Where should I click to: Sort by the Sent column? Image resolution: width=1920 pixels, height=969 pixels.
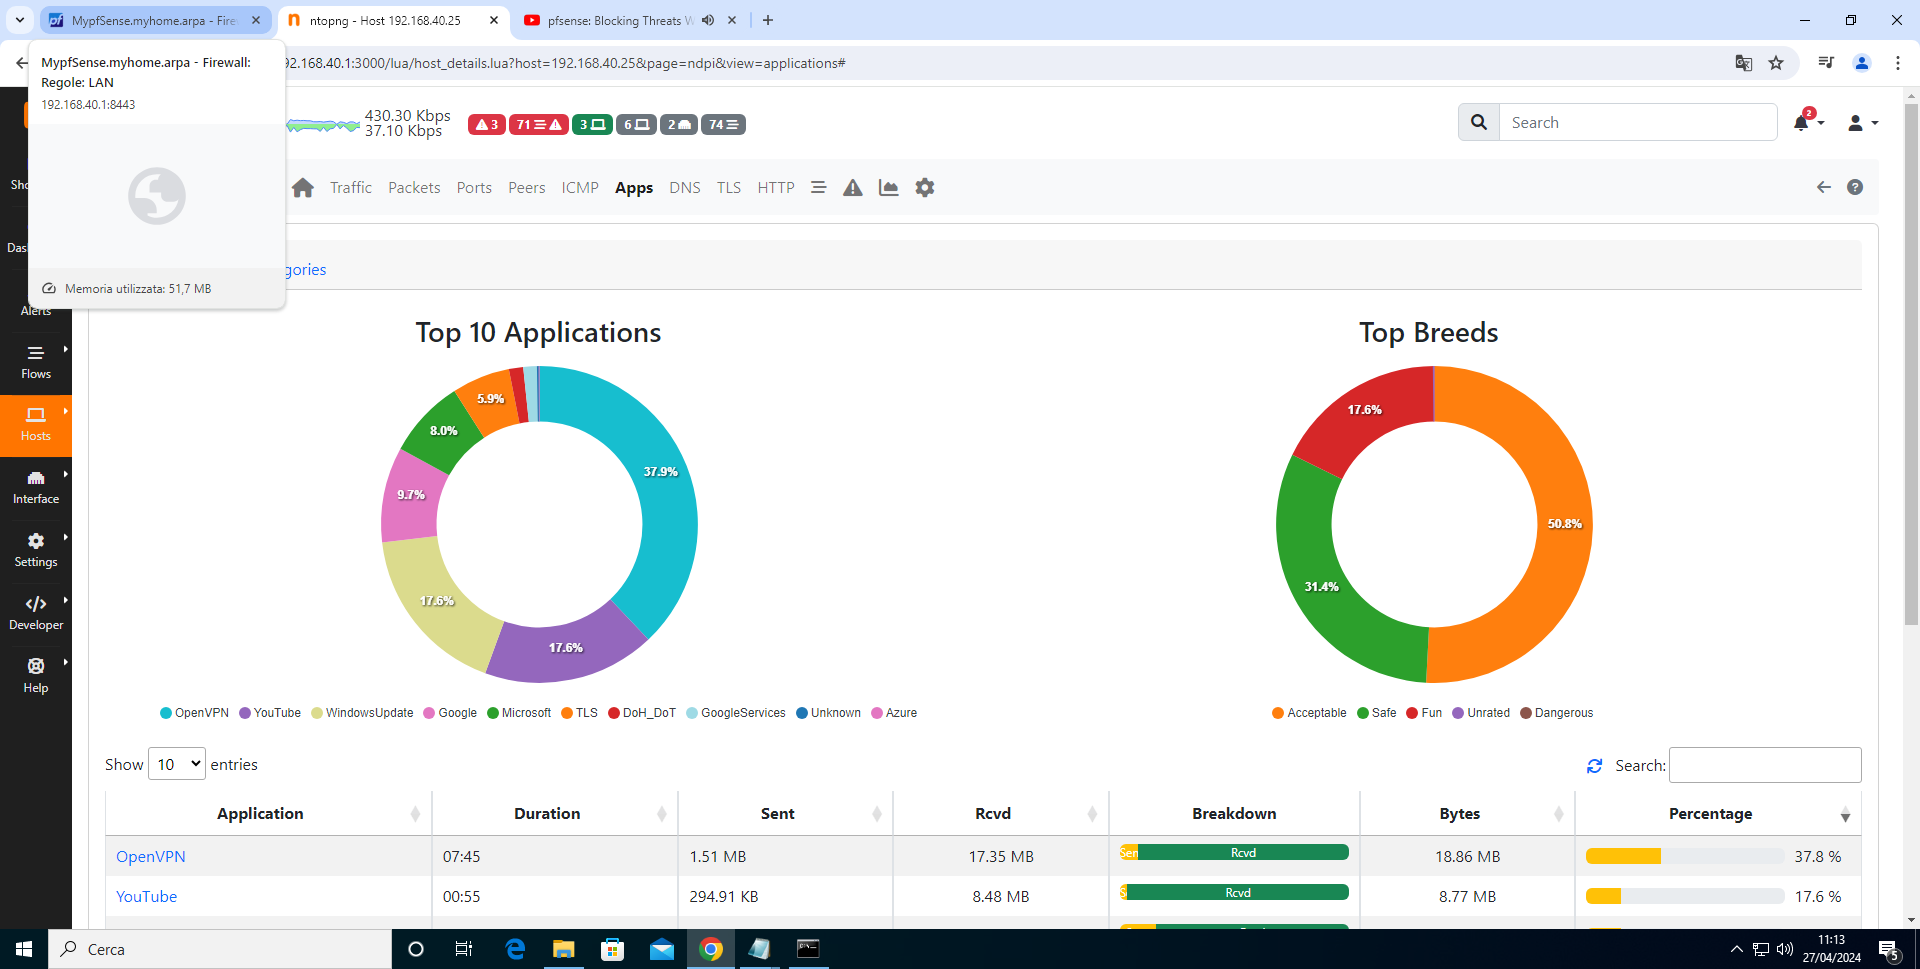tap(785, 814)
